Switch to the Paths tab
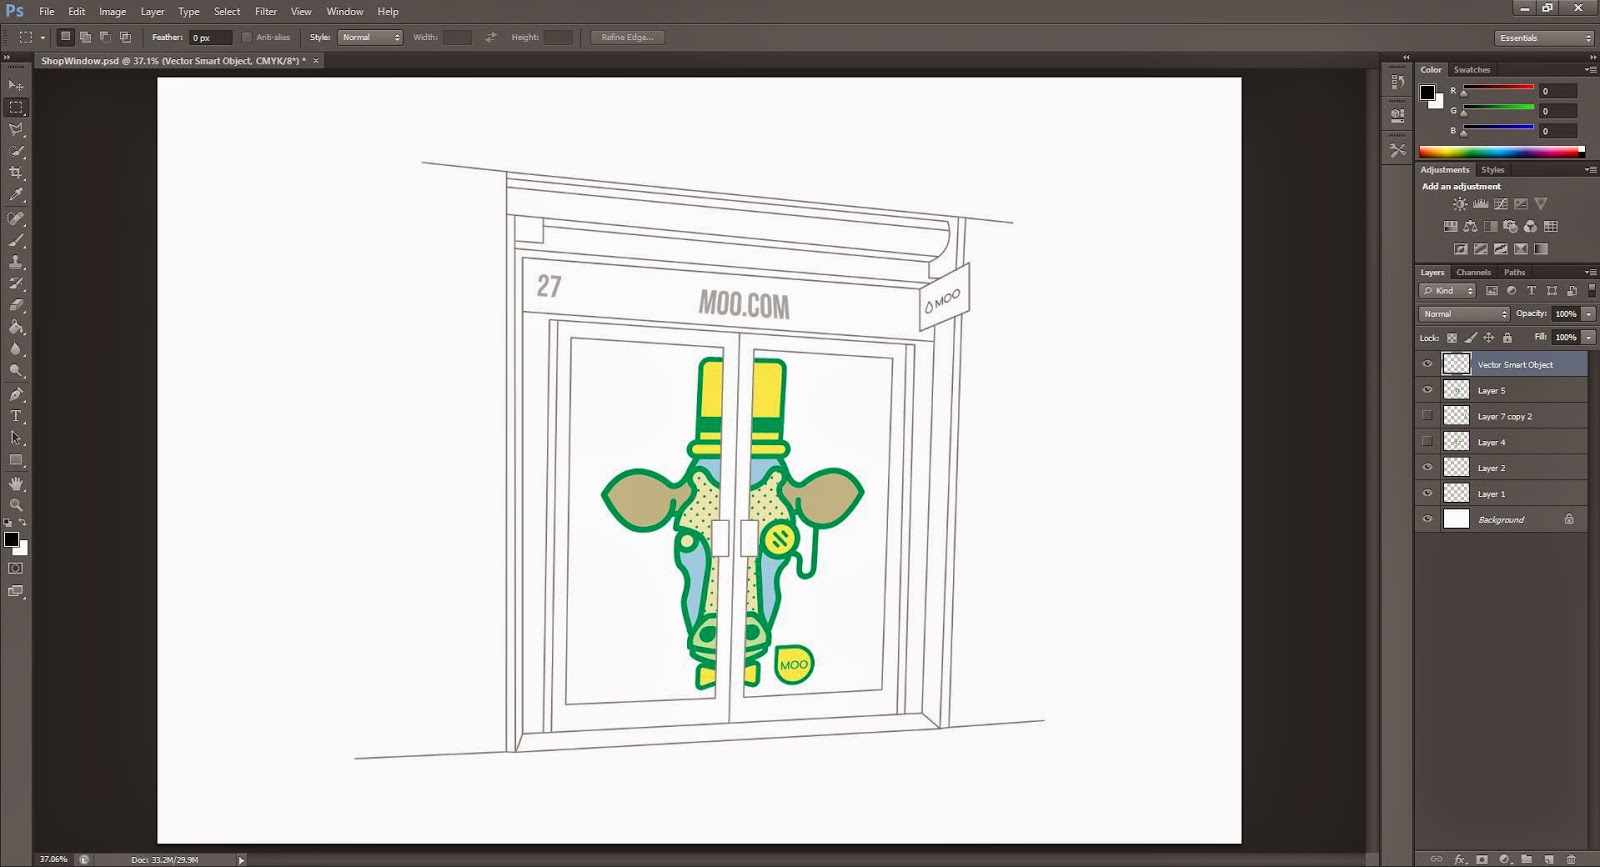This screenshot has width=1600, height=867. pyautogui.click(x=1515, y=272)
